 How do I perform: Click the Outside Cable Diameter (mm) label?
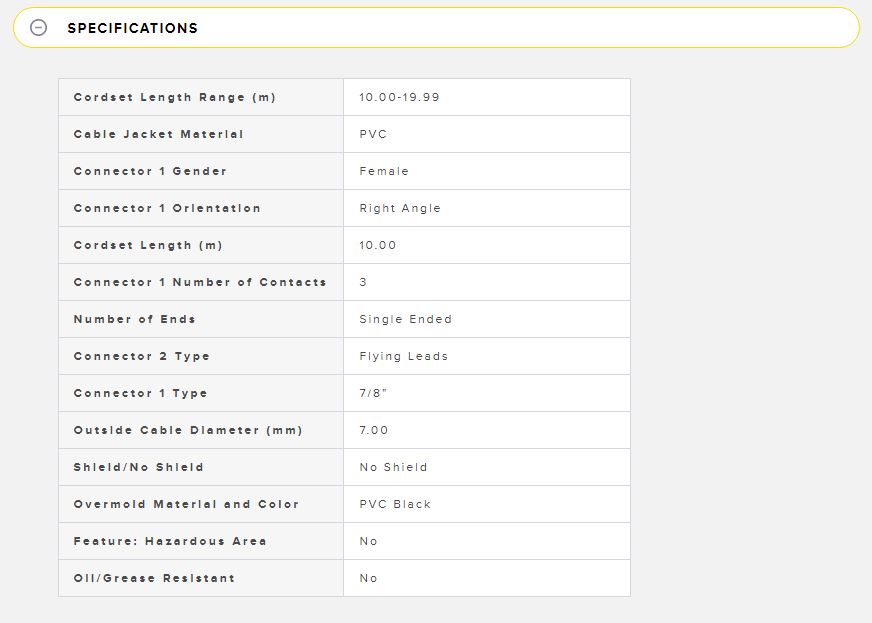point(188,431)
